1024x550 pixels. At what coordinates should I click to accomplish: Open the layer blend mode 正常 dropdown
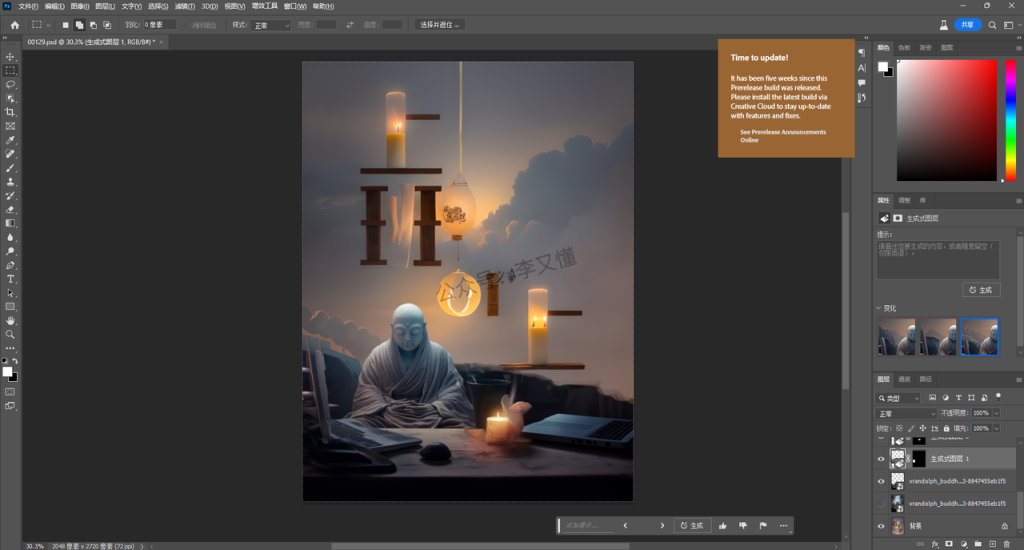907,413
